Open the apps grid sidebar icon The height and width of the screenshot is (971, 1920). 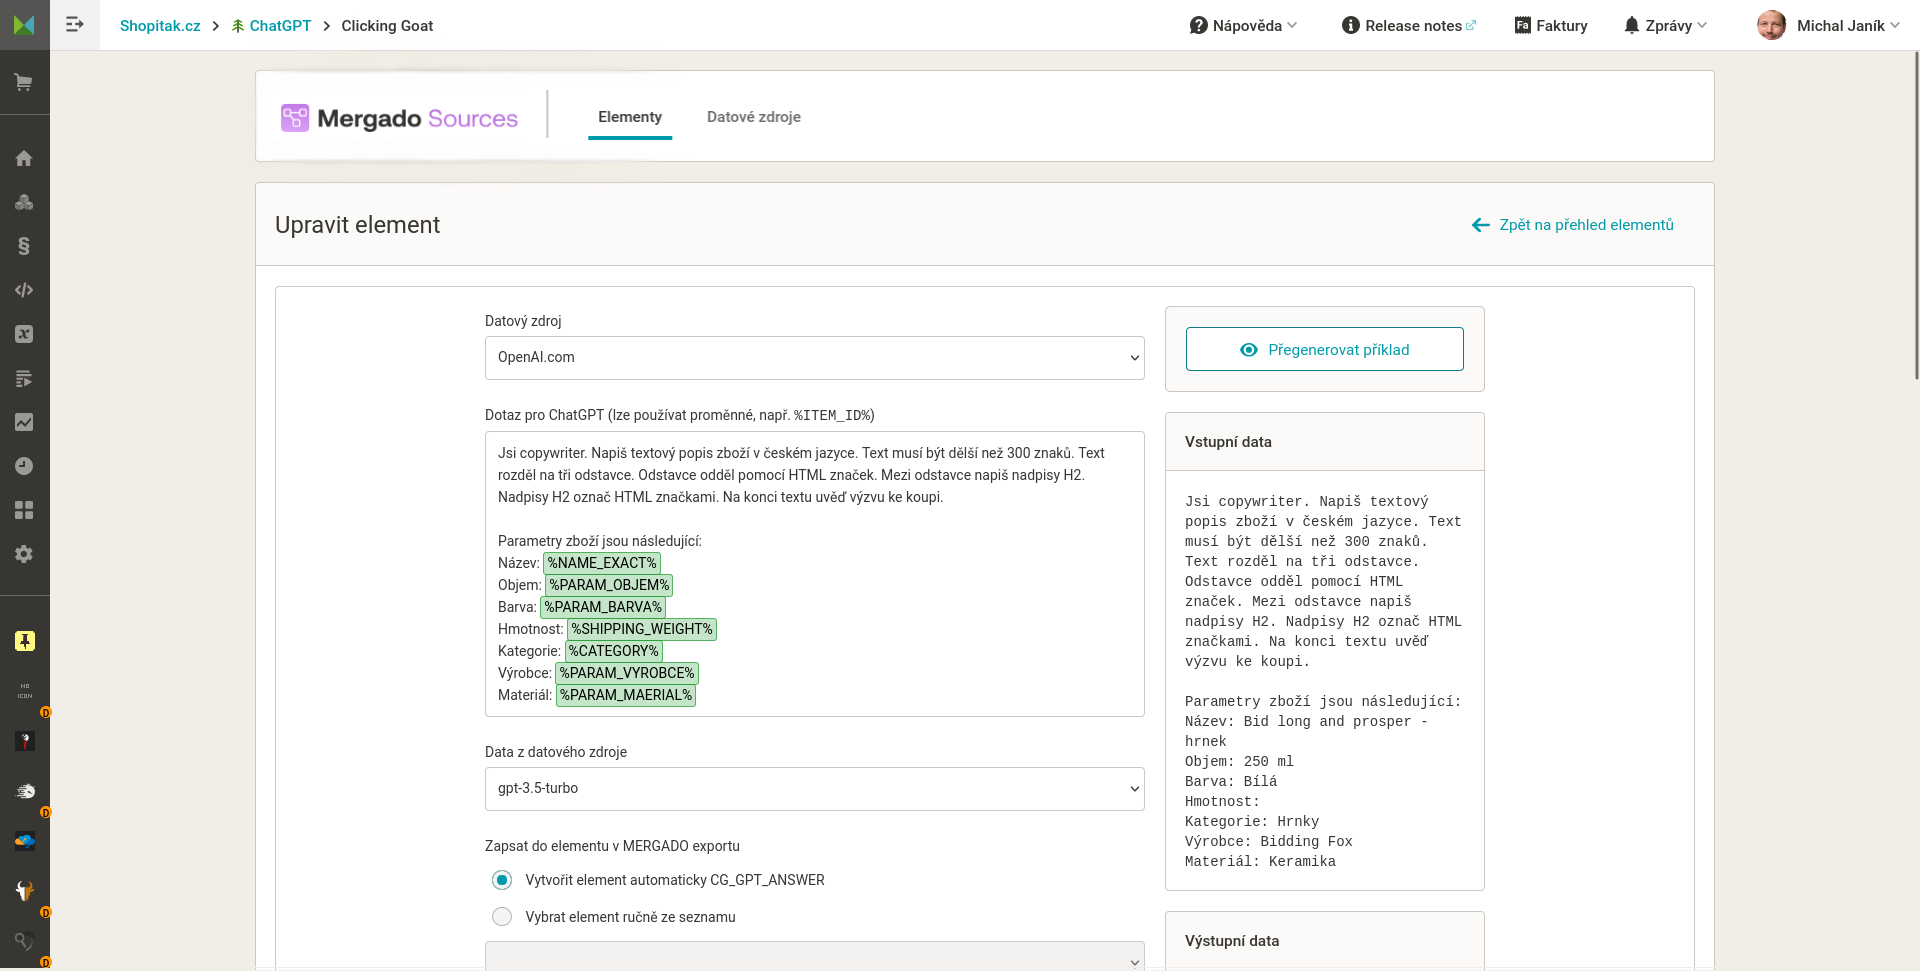click(x=24, y=510)
